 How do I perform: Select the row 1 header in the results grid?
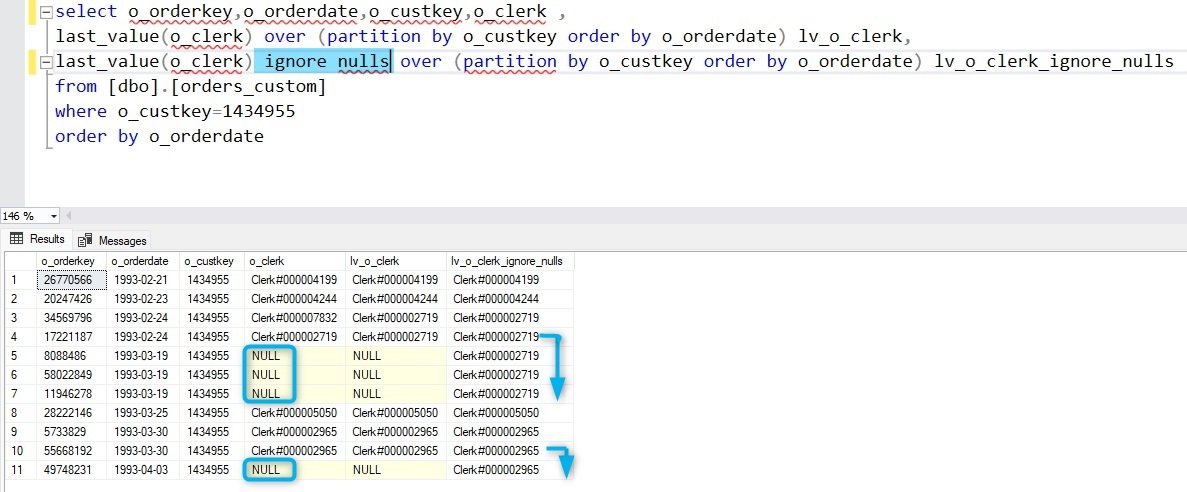coord(21,280)
